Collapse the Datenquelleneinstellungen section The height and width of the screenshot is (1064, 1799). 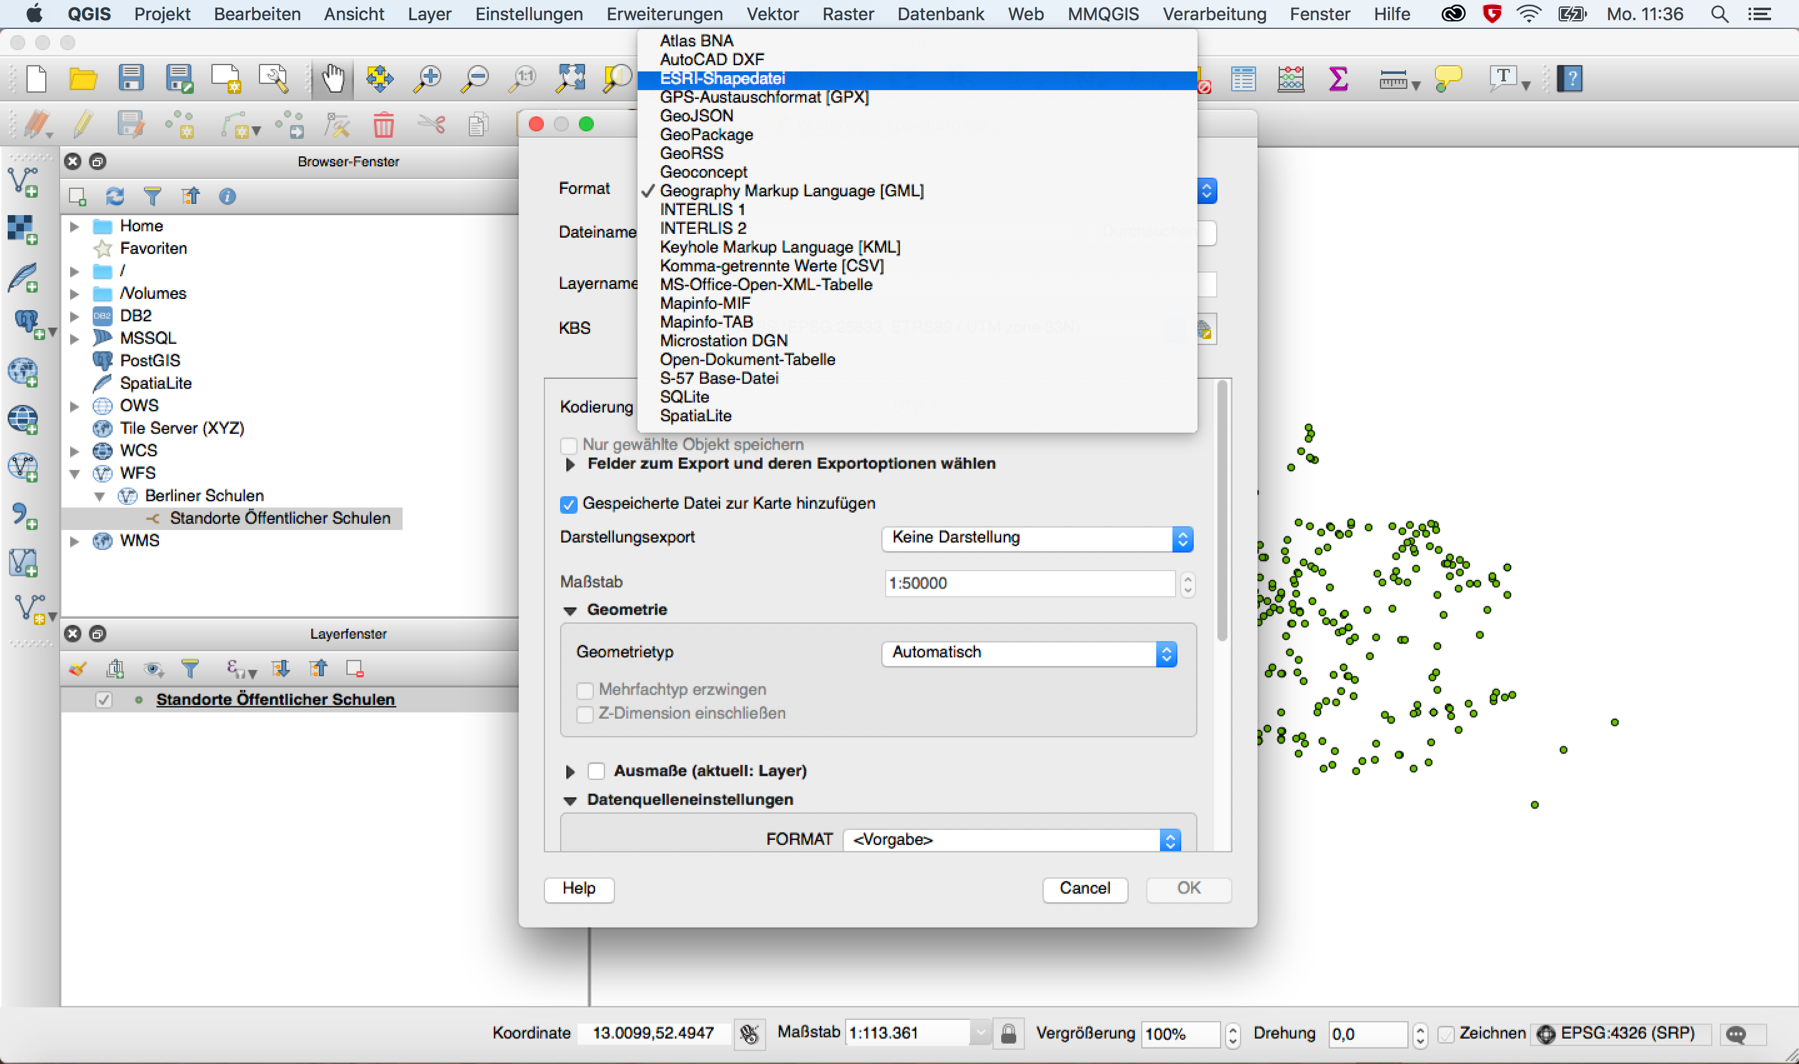click(x=570, y=800)
